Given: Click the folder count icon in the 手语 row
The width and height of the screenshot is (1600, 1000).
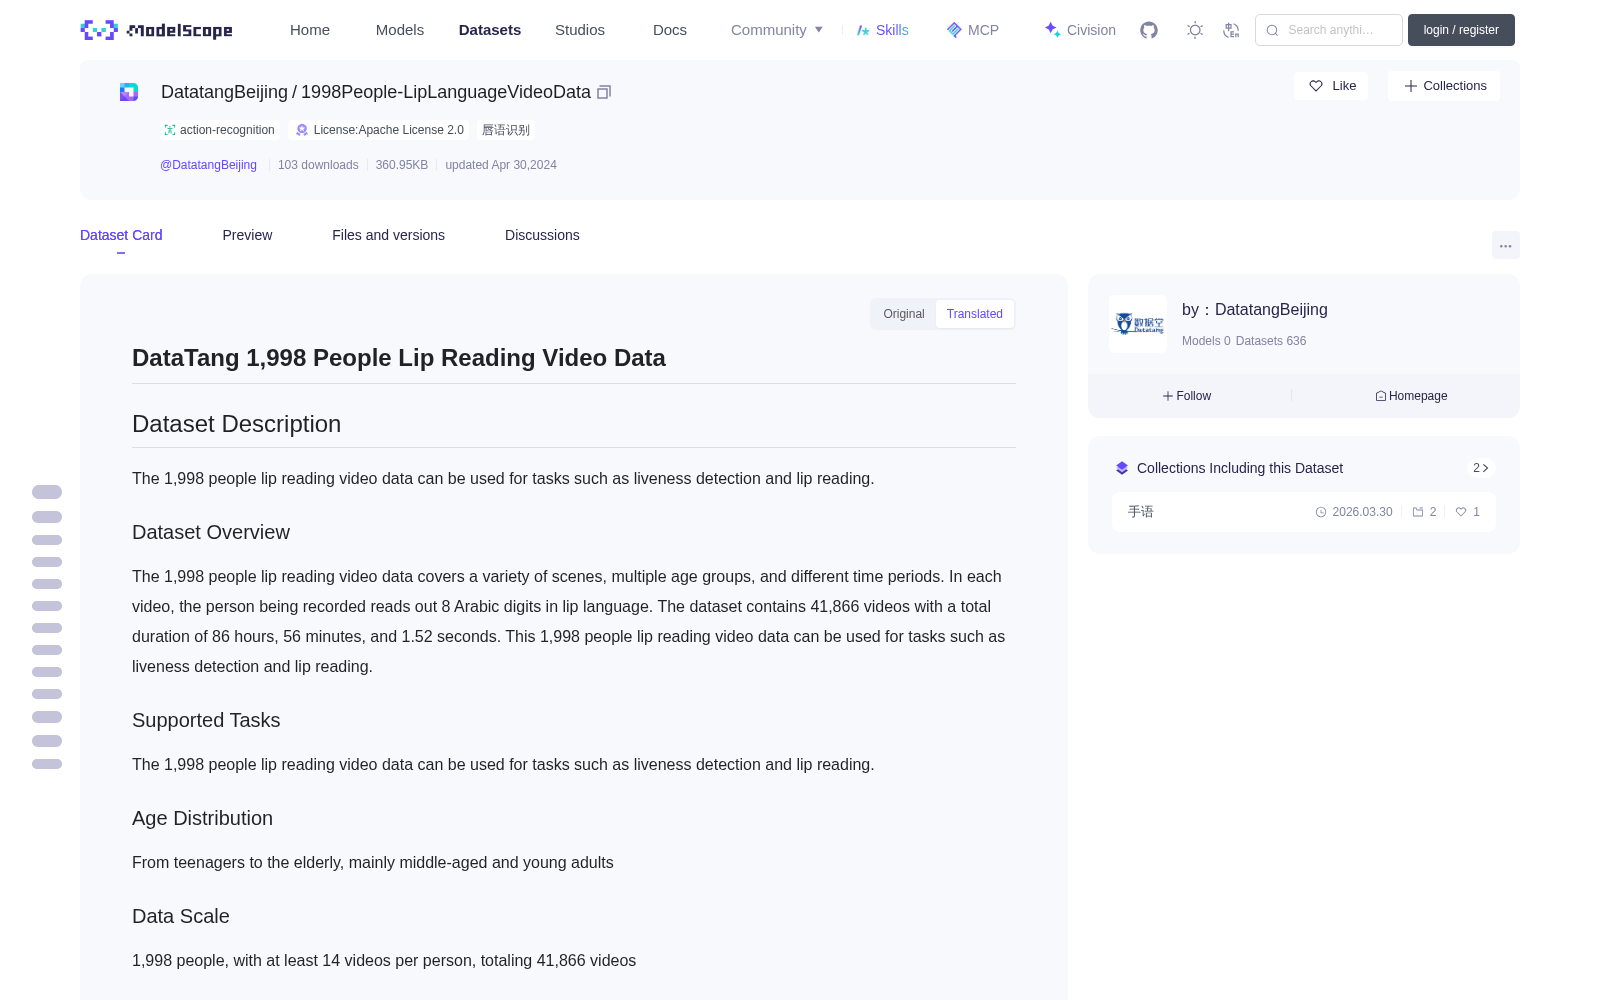Looking at the screenshot, I should tap(1418, 512).
